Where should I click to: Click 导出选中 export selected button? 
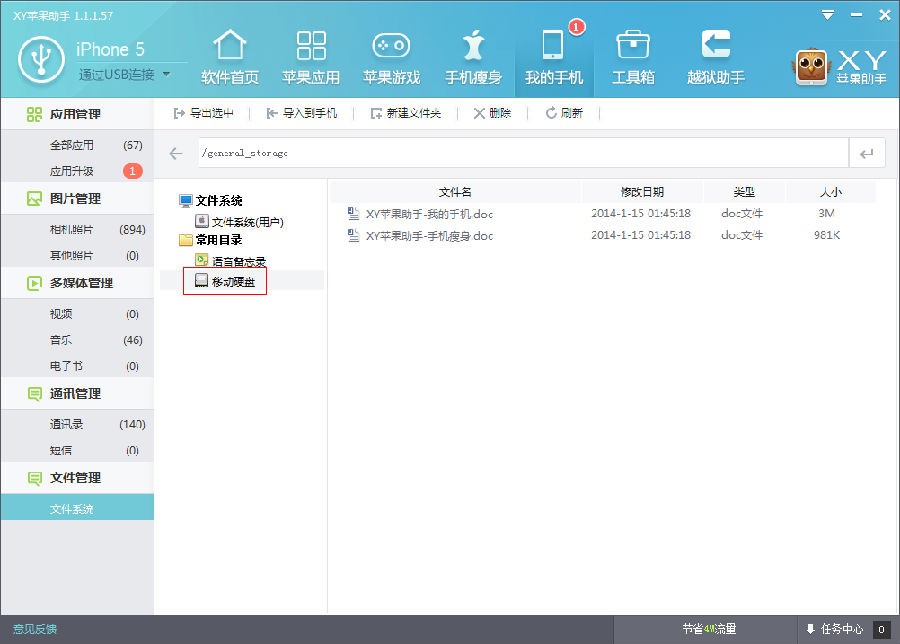203,113
